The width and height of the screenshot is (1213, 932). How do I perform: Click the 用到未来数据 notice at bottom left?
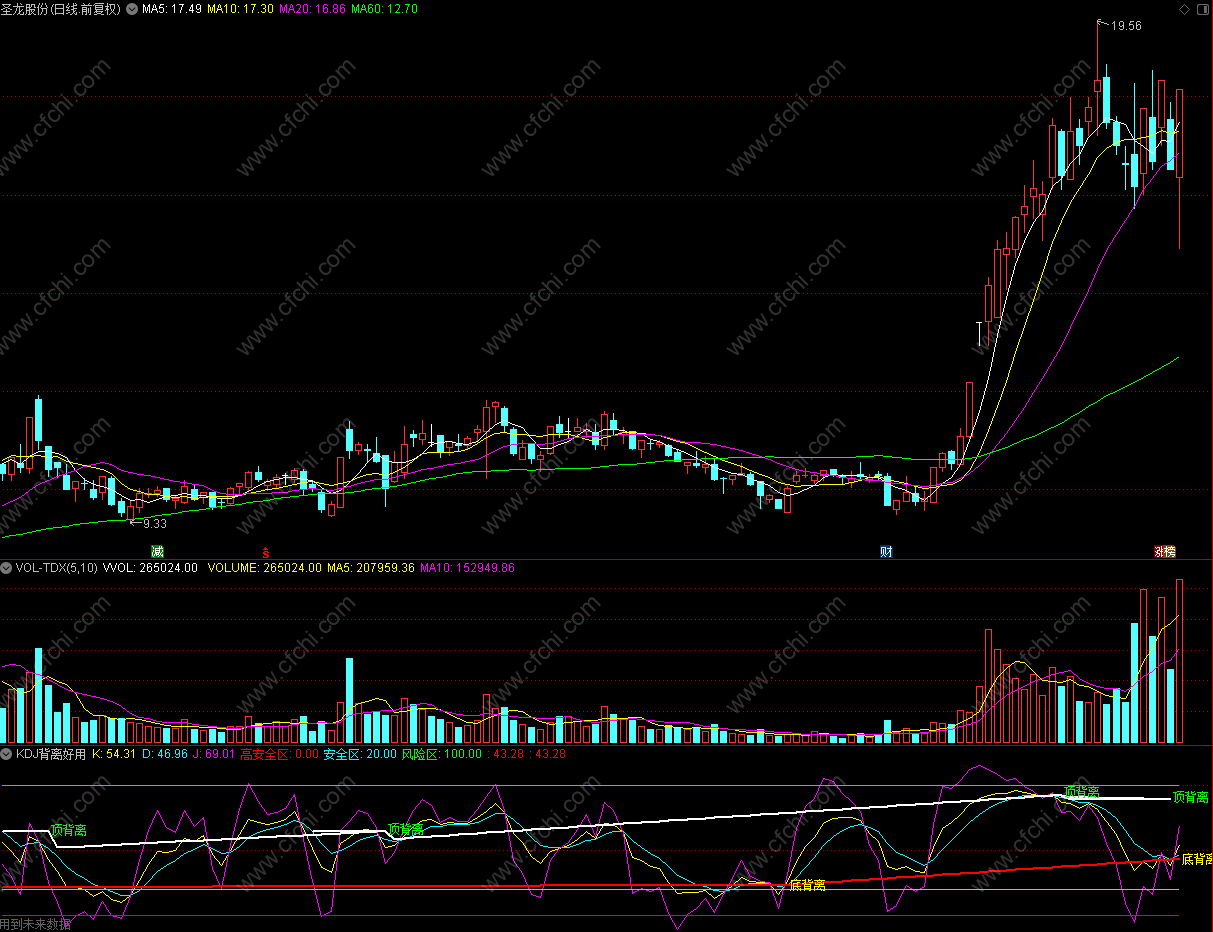pyautogui.click(x=36, y=924)
